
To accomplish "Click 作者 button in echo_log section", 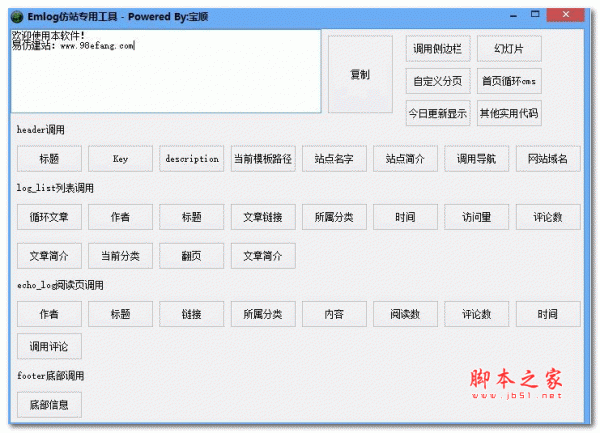I will pos(49,314).
